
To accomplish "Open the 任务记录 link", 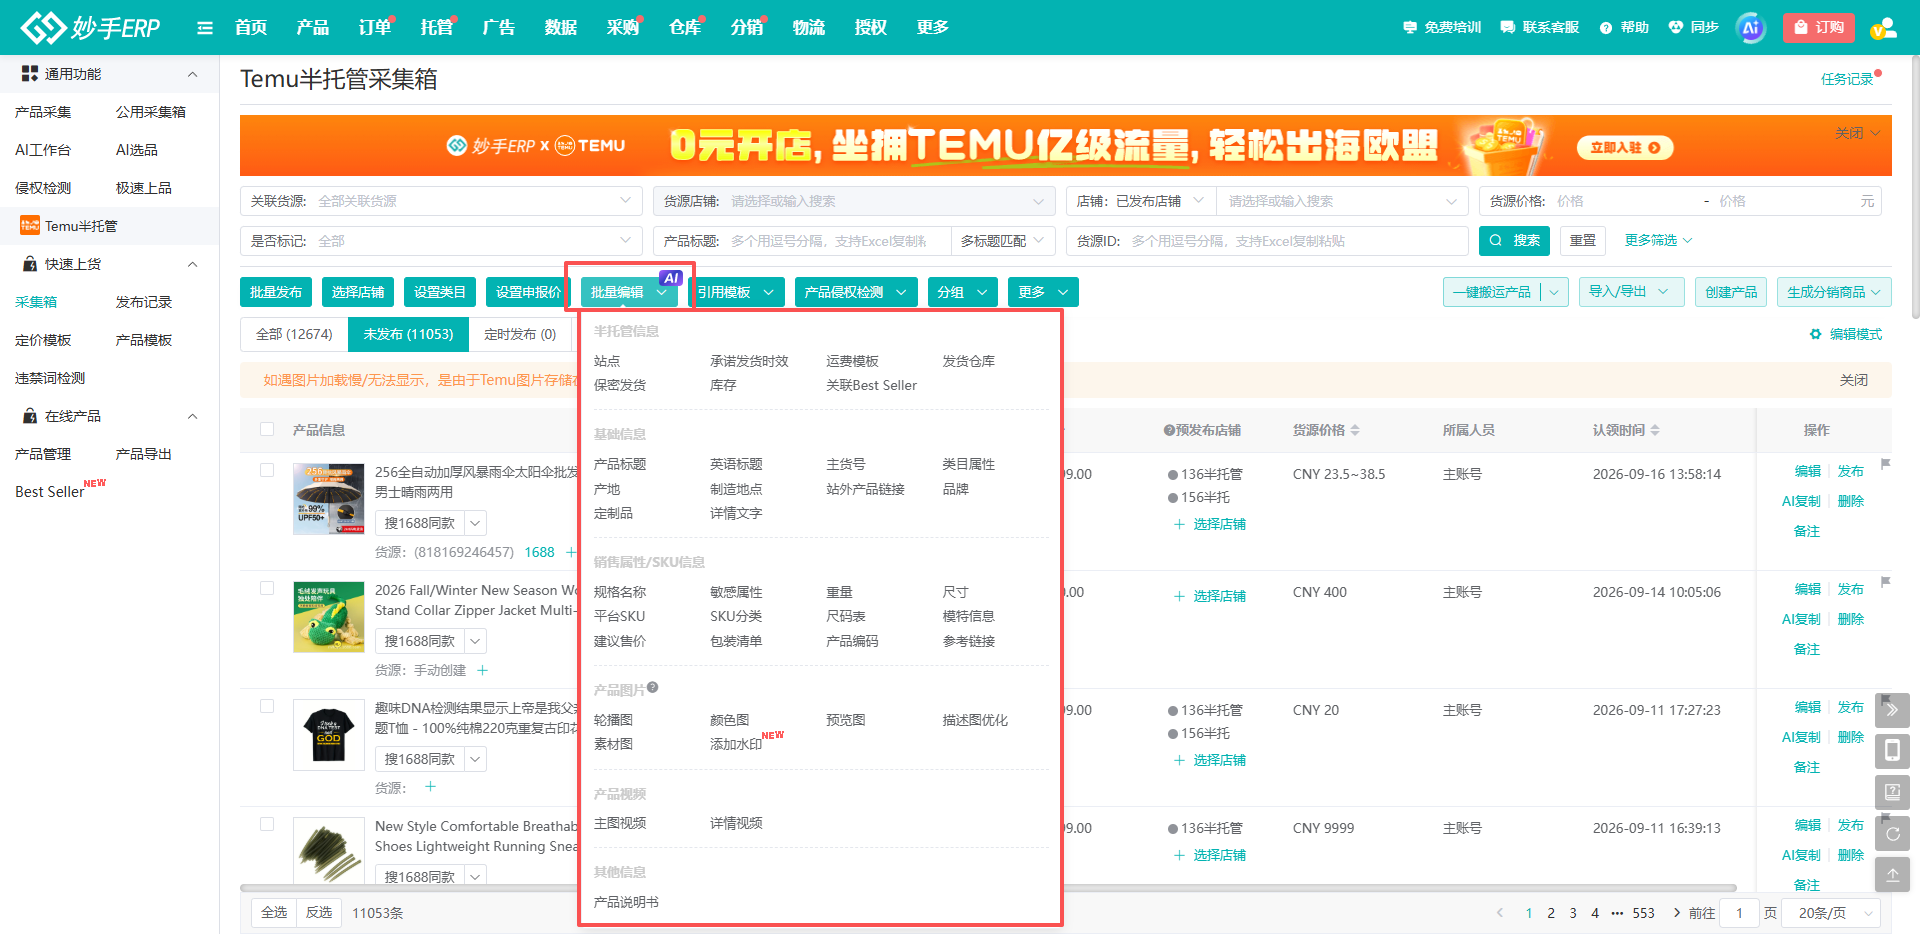I will 1847,79.
